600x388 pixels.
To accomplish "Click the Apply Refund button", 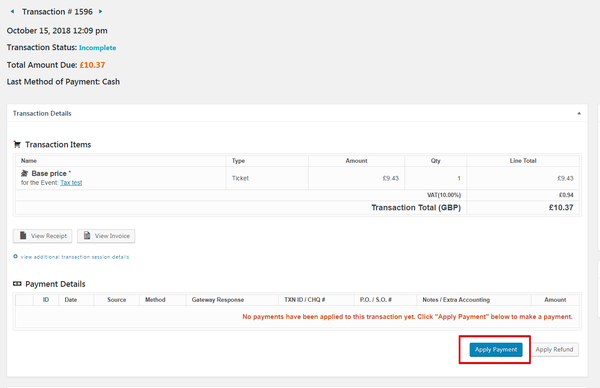I will [554, 349].
